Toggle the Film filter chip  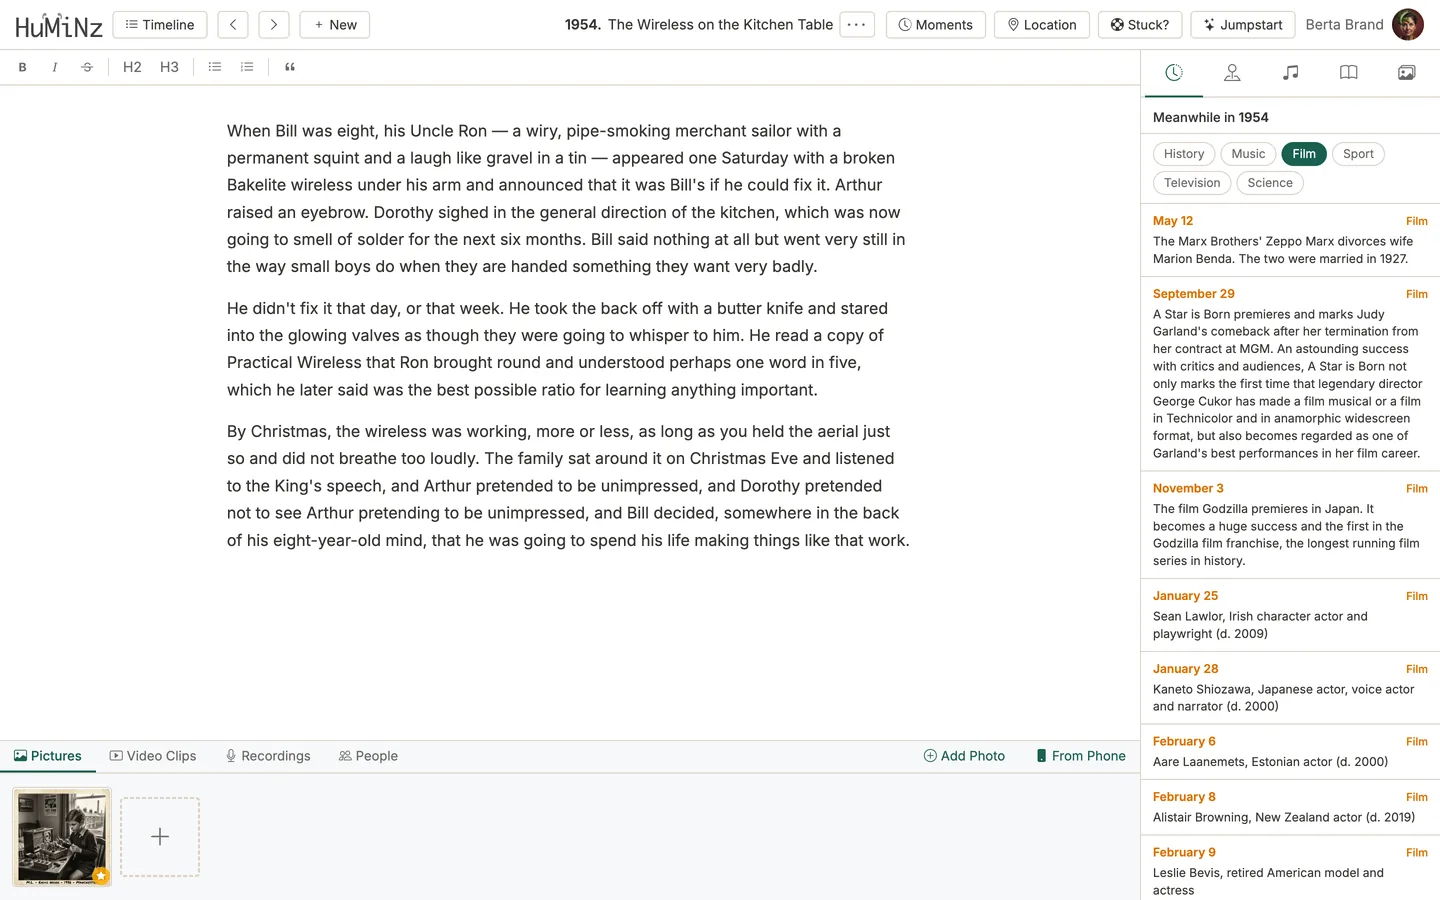(1304, 154)
